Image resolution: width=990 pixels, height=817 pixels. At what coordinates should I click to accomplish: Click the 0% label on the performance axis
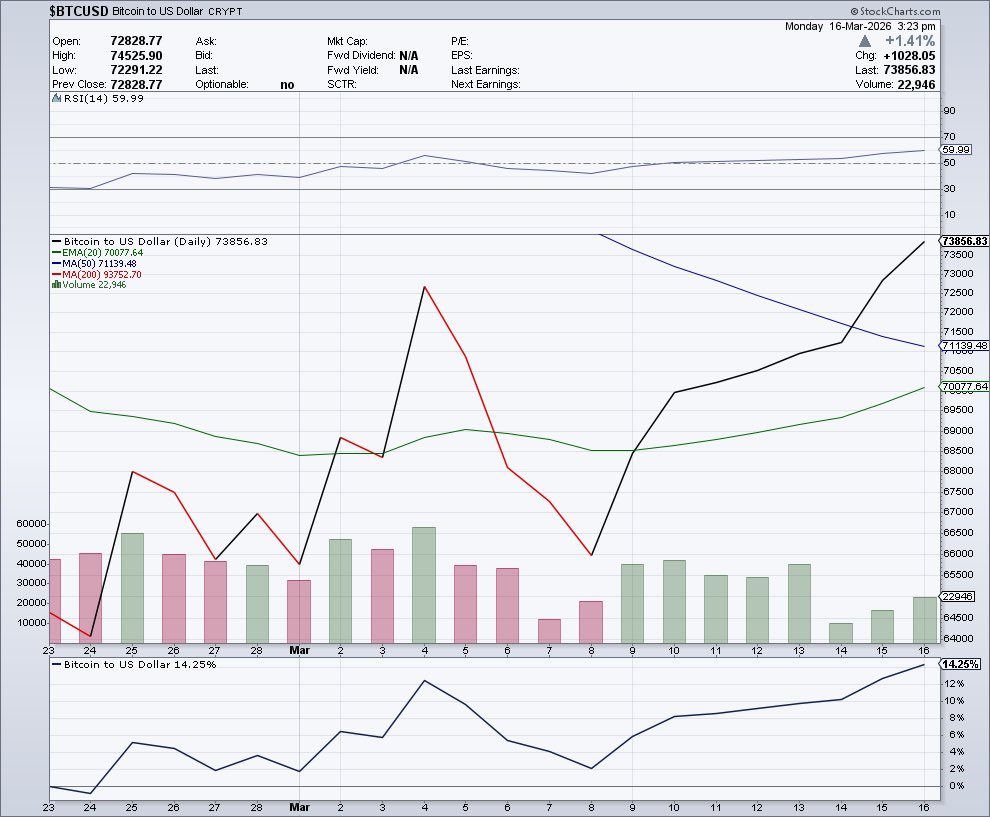[x=957, y=786]
